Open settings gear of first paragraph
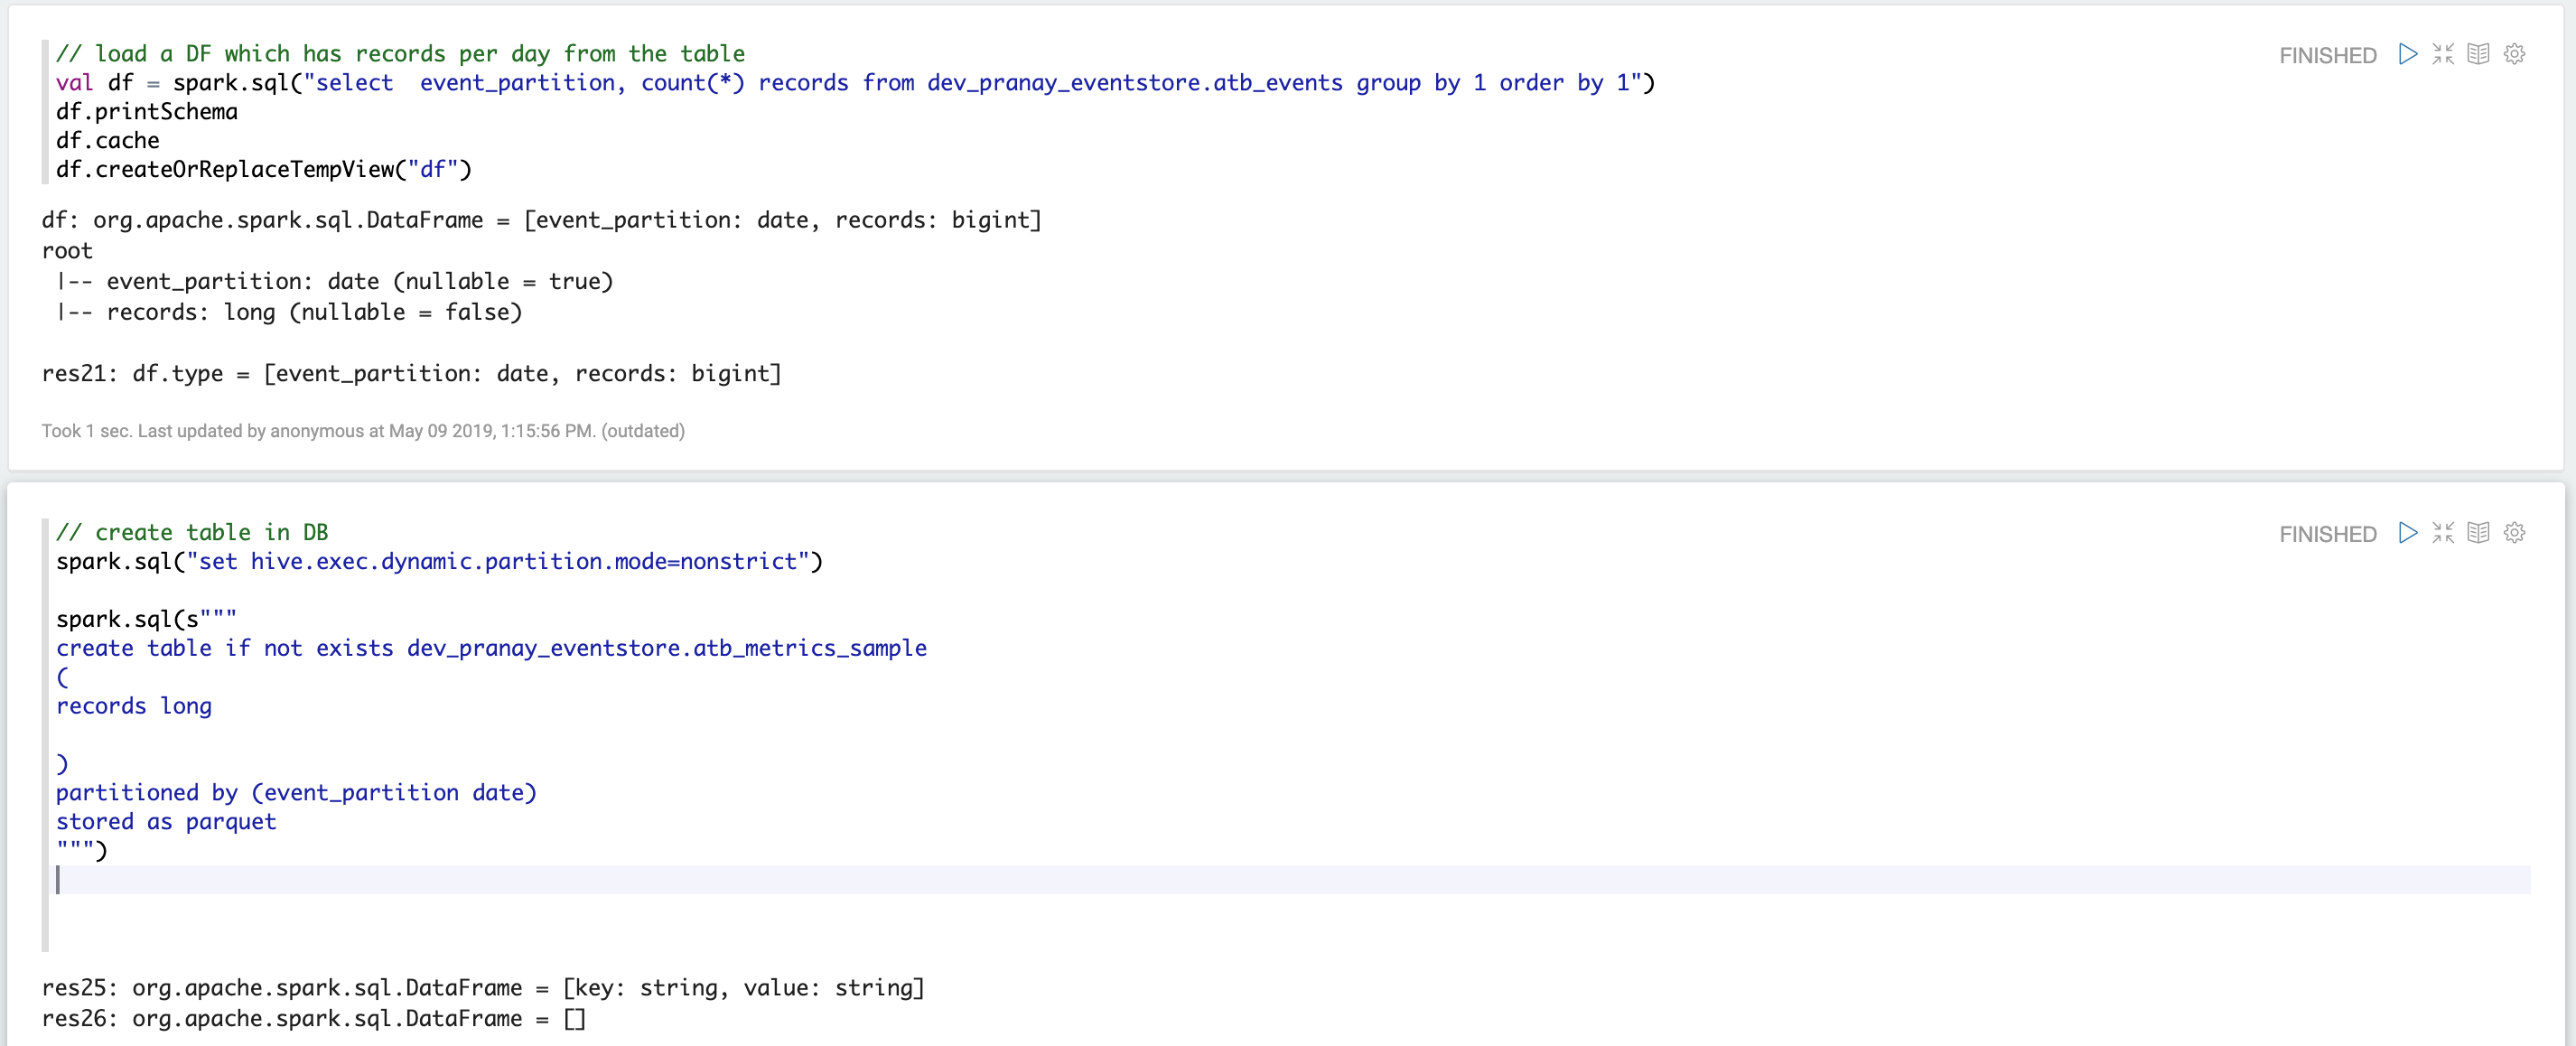This screenshot has height=1046, width=2576. (x=2514, y=54)
